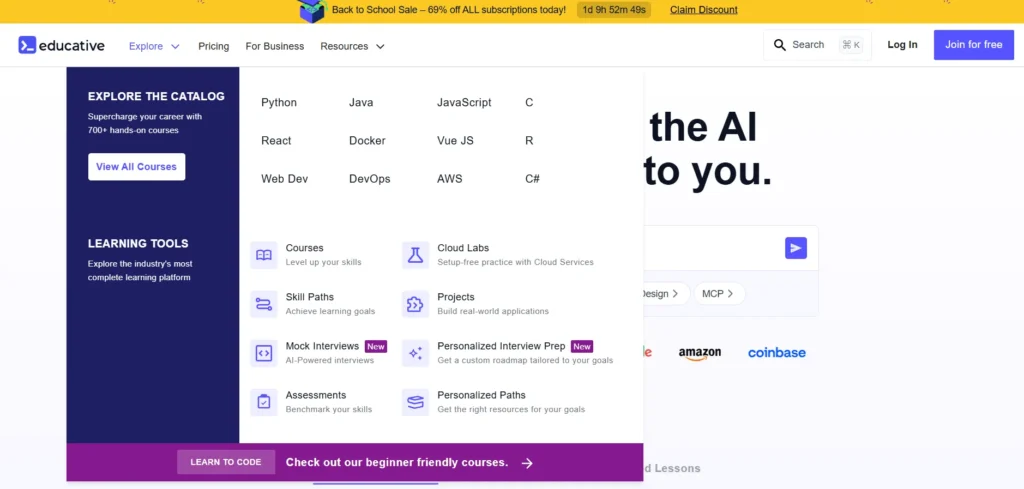The height and width of the screenshot is (489, 1024).
Task: Click the Skill Paths icon
Action: (264, 304)
